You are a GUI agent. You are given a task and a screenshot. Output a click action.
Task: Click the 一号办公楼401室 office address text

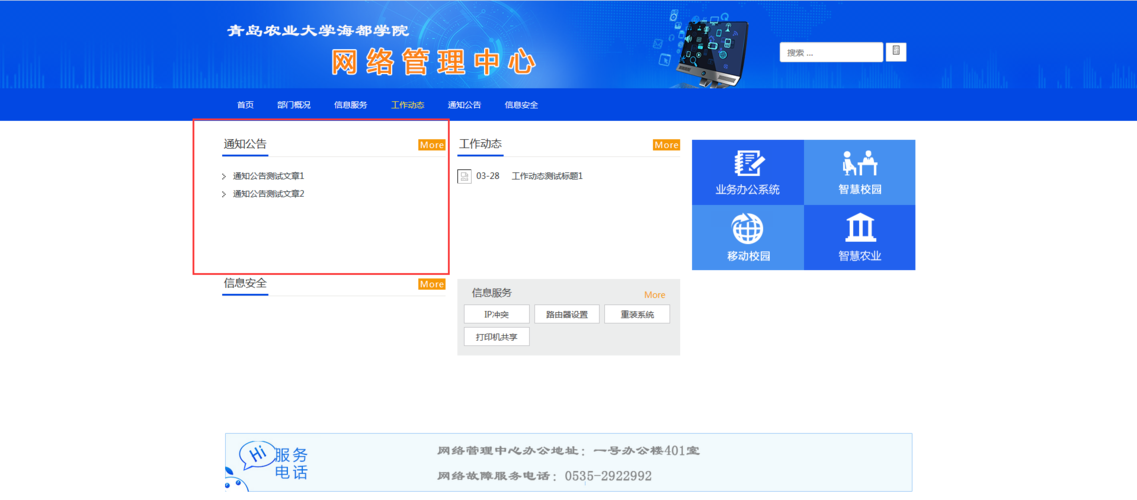646,451
